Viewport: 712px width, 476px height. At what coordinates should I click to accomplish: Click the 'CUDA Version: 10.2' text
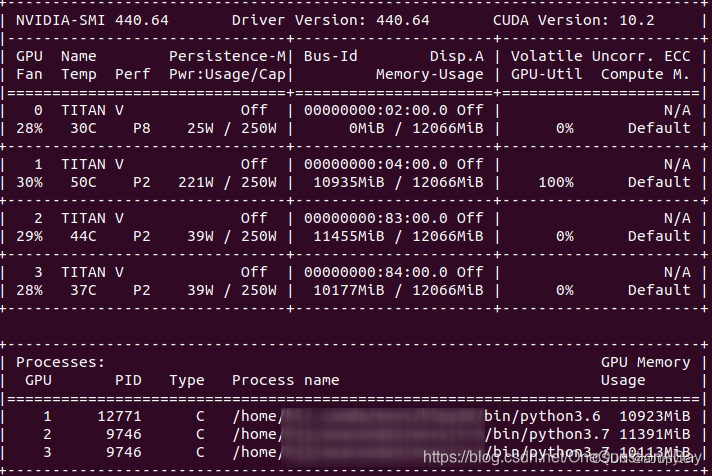(x=574, y=20)
